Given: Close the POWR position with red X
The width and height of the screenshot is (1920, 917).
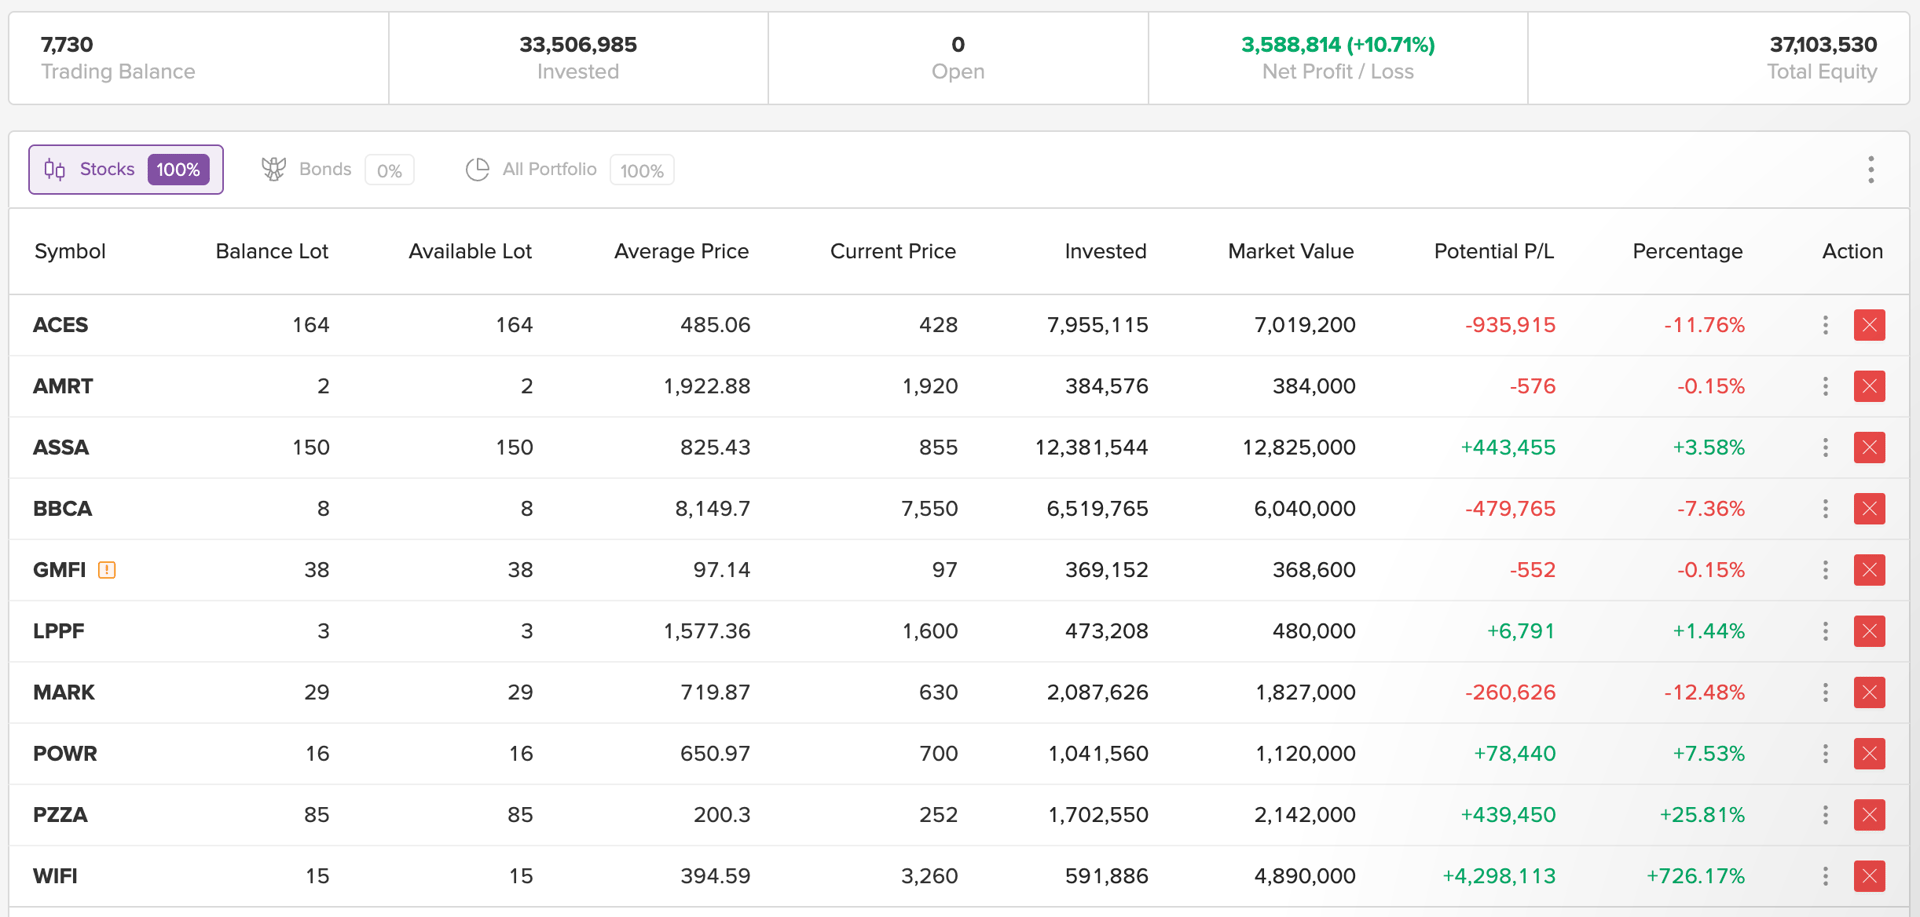Looking at the screenshot, I should point(1869,754).
